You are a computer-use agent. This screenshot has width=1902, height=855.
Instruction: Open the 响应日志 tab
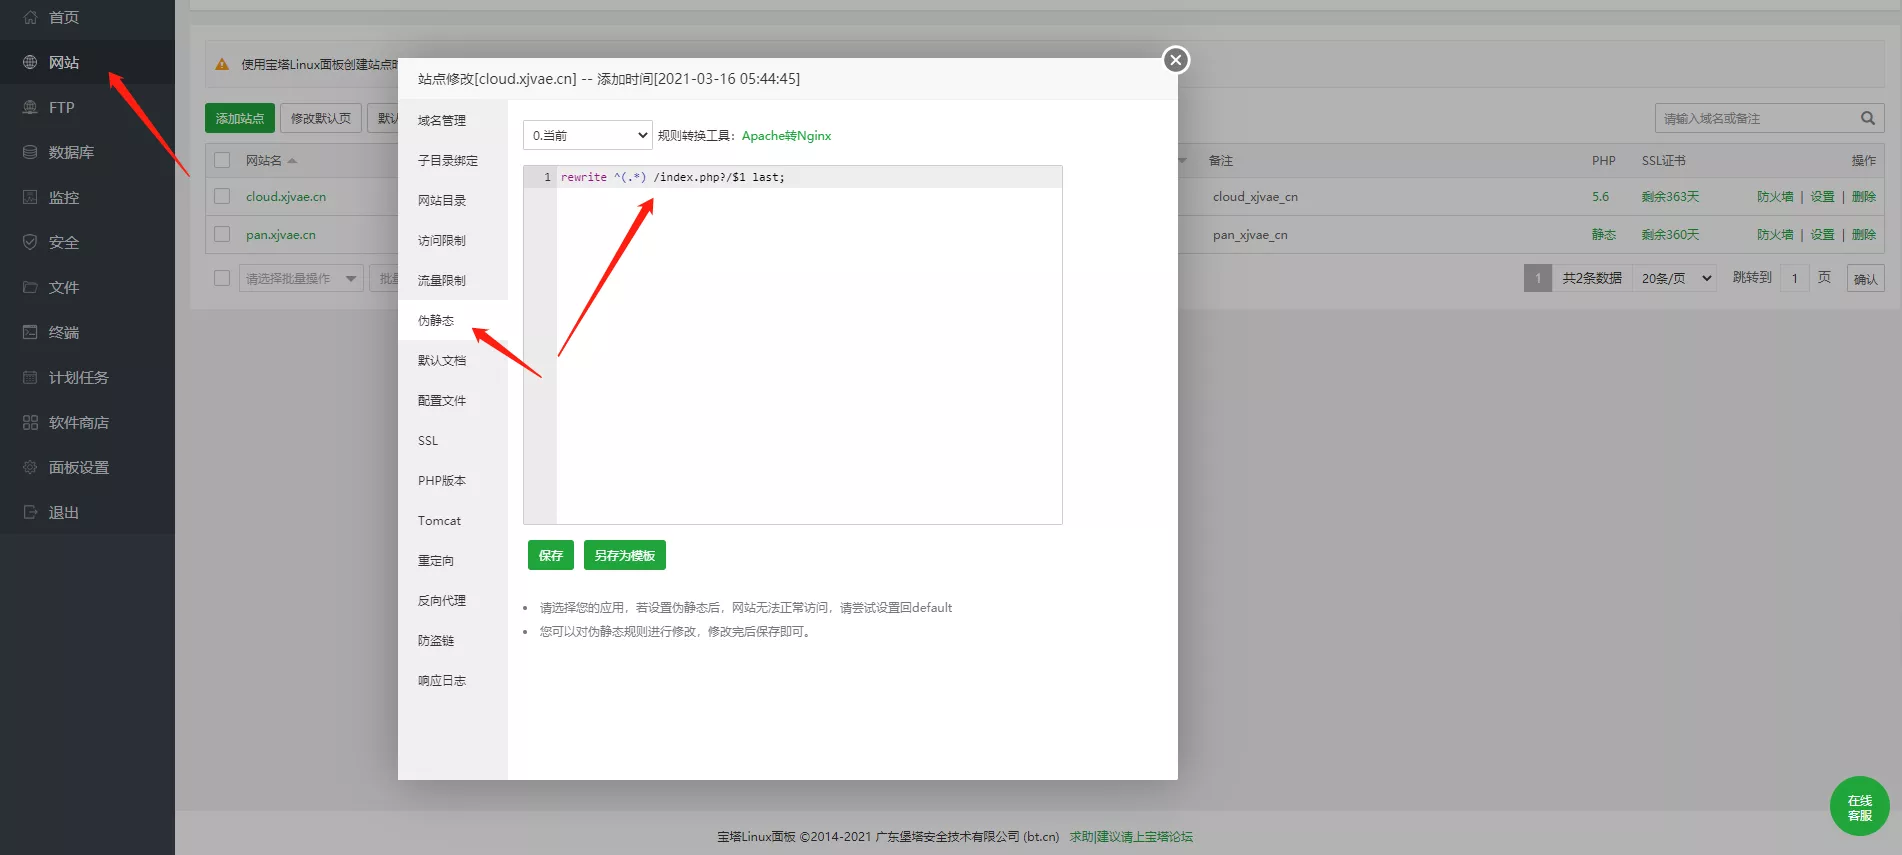(x=442, y=680)
